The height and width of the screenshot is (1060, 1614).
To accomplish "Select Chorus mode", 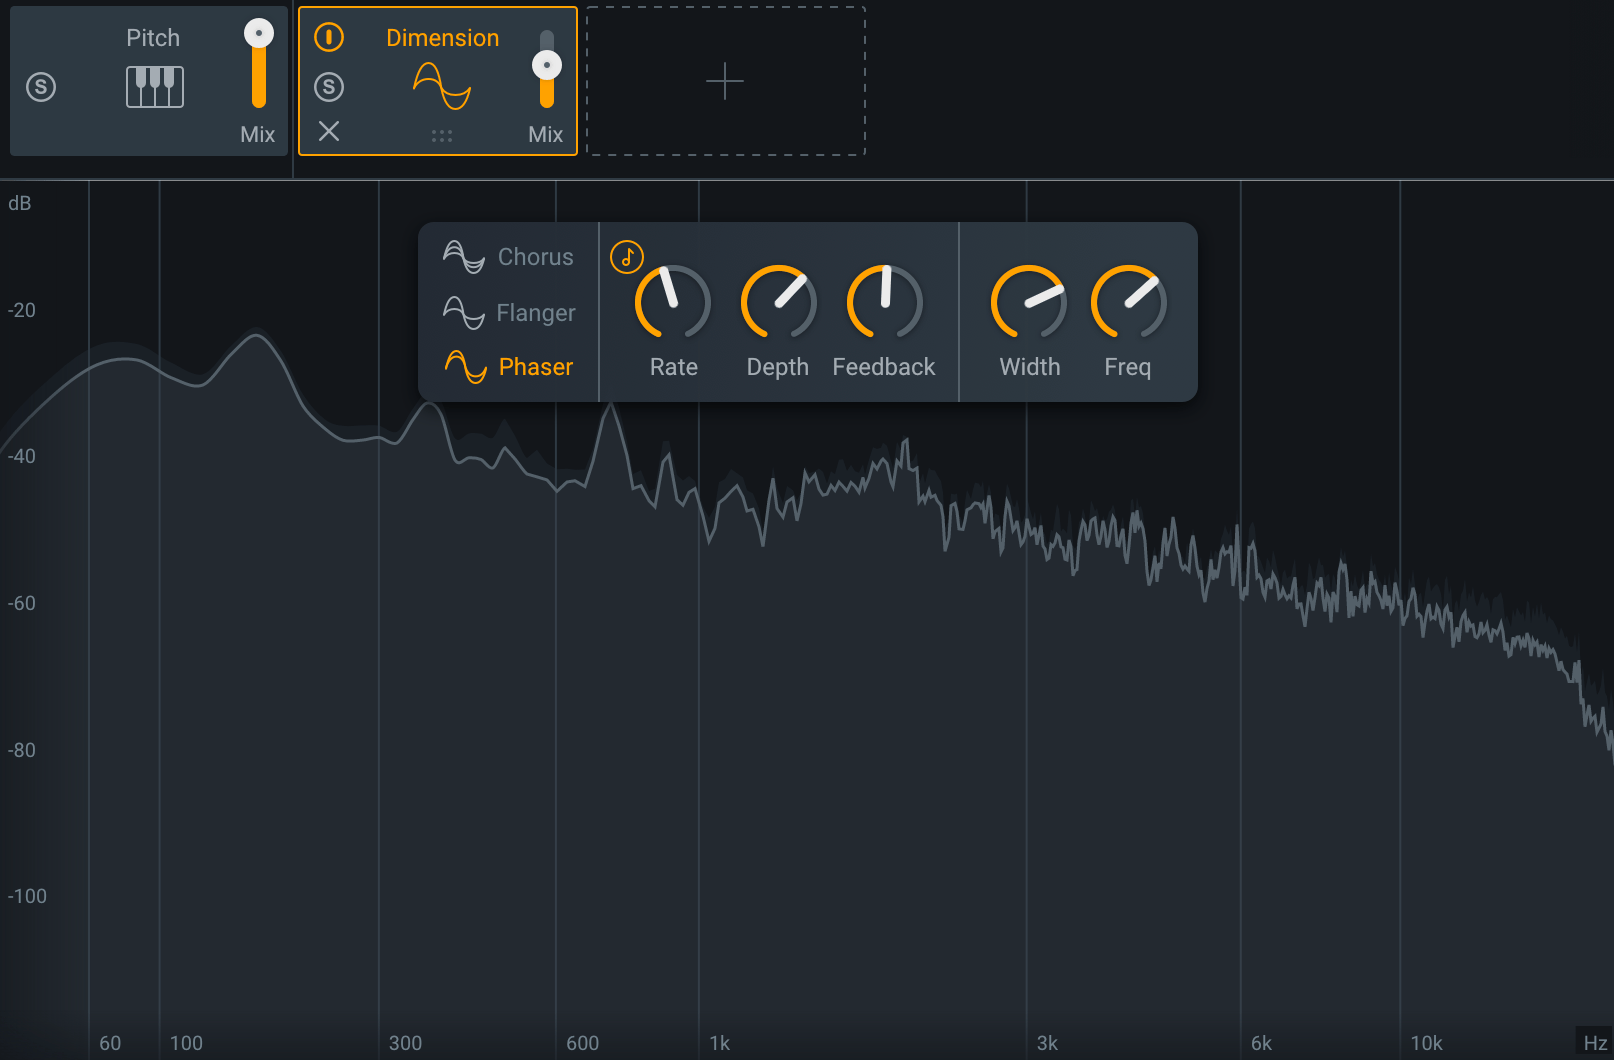I will [x=509, y=257].
